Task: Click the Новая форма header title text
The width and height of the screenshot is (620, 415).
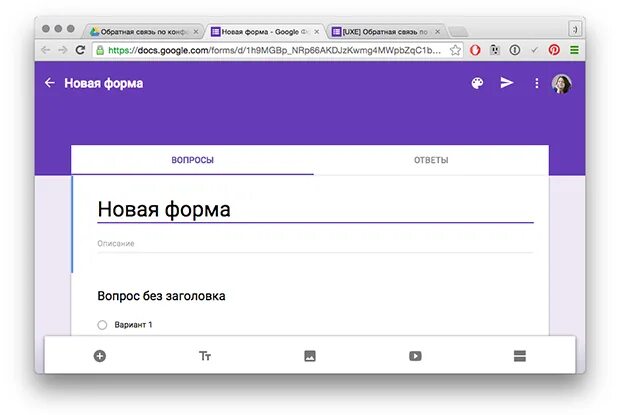Action: 104,83
